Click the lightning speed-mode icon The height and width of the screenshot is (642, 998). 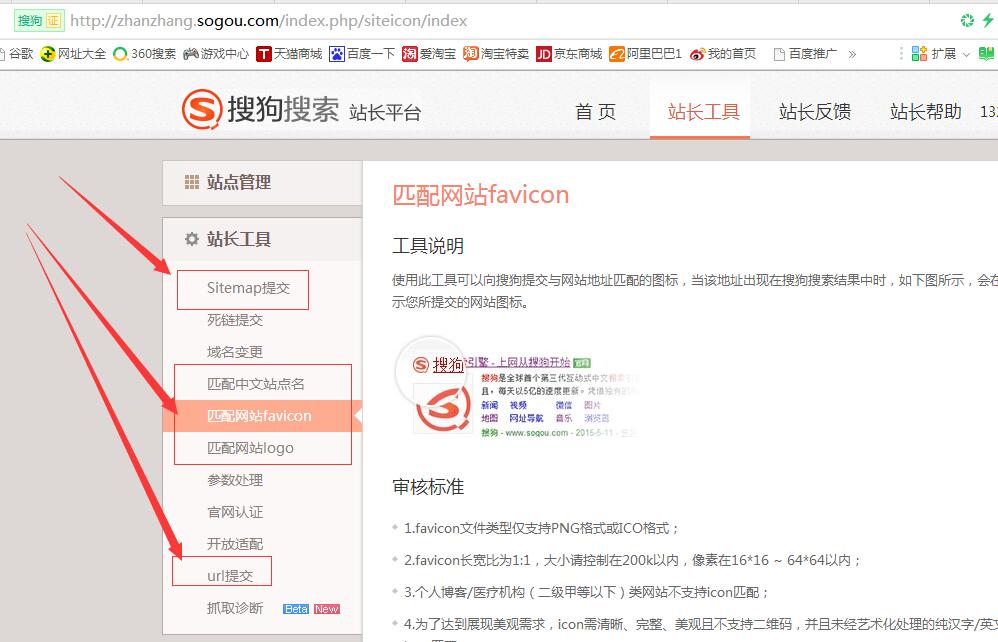tap(988, 20)
